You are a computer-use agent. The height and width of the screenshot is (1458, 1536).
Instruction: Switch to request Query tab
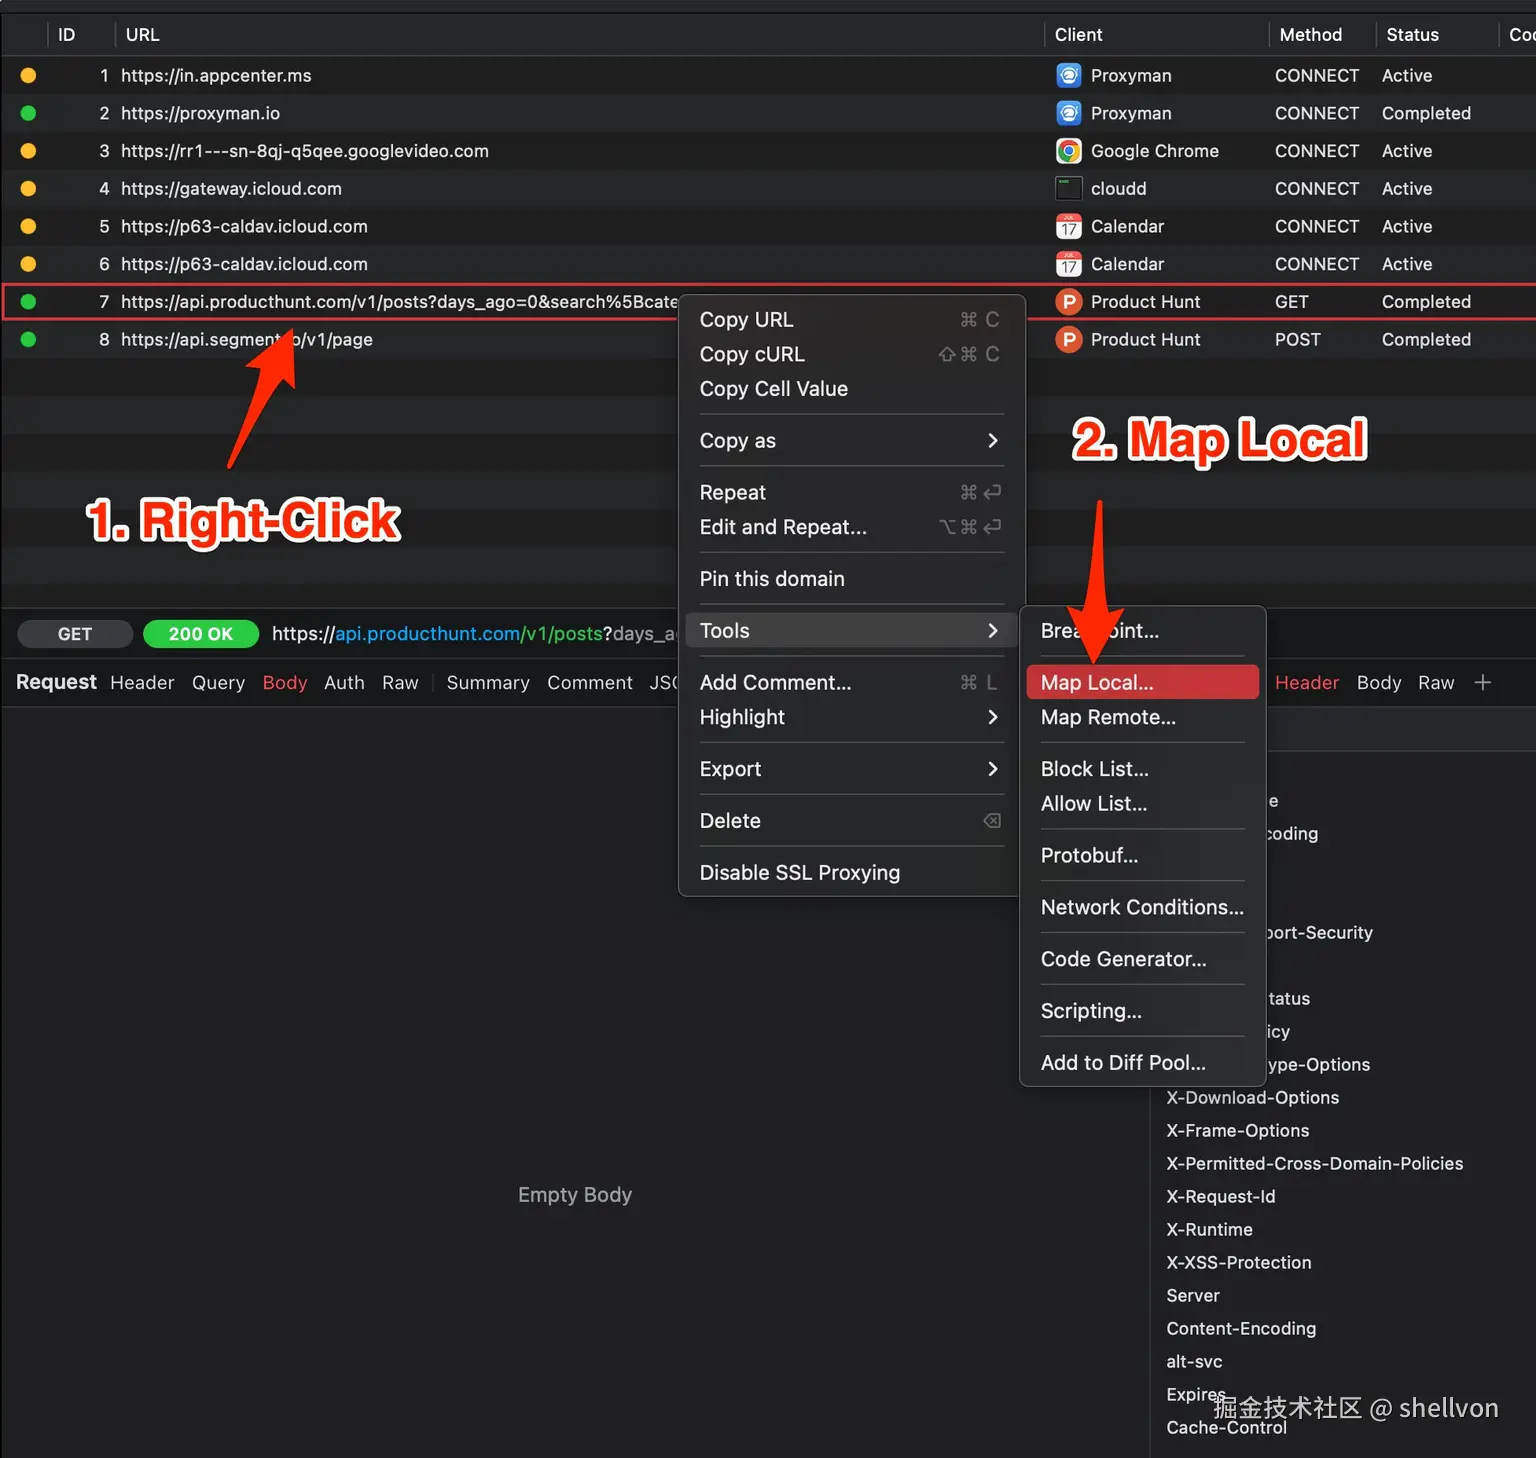[x=218, y=683]
